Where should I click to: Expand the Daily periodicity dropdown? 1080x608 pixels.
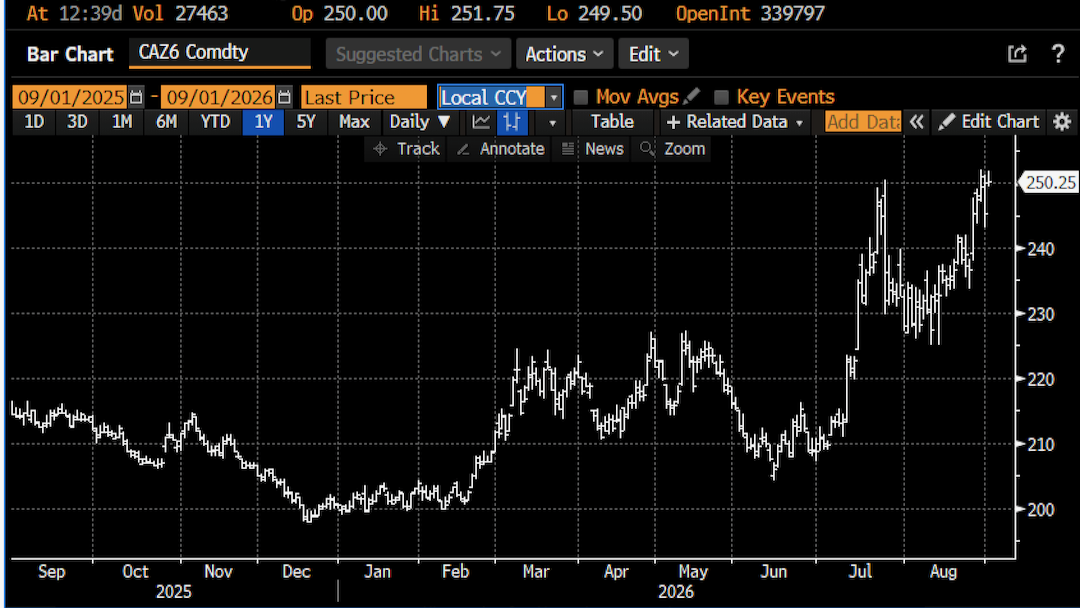coord(419,122)
